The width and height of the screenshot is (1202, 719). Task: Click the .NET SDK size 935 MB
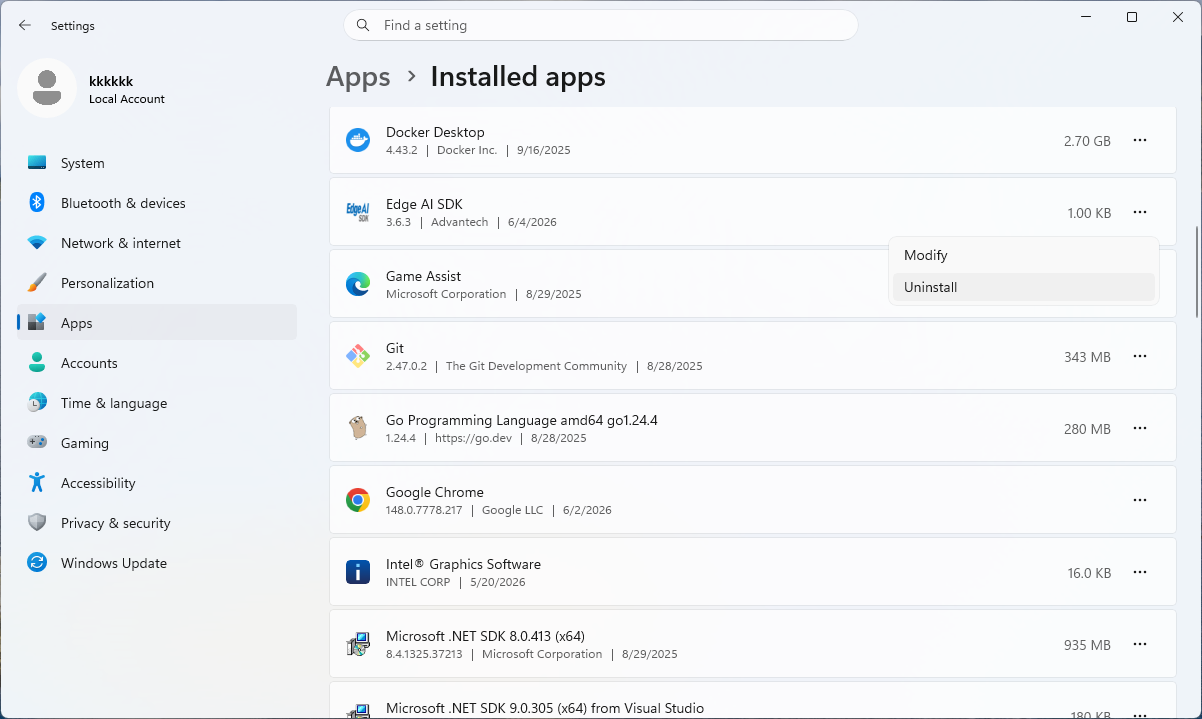click(x=1087, y=645)
